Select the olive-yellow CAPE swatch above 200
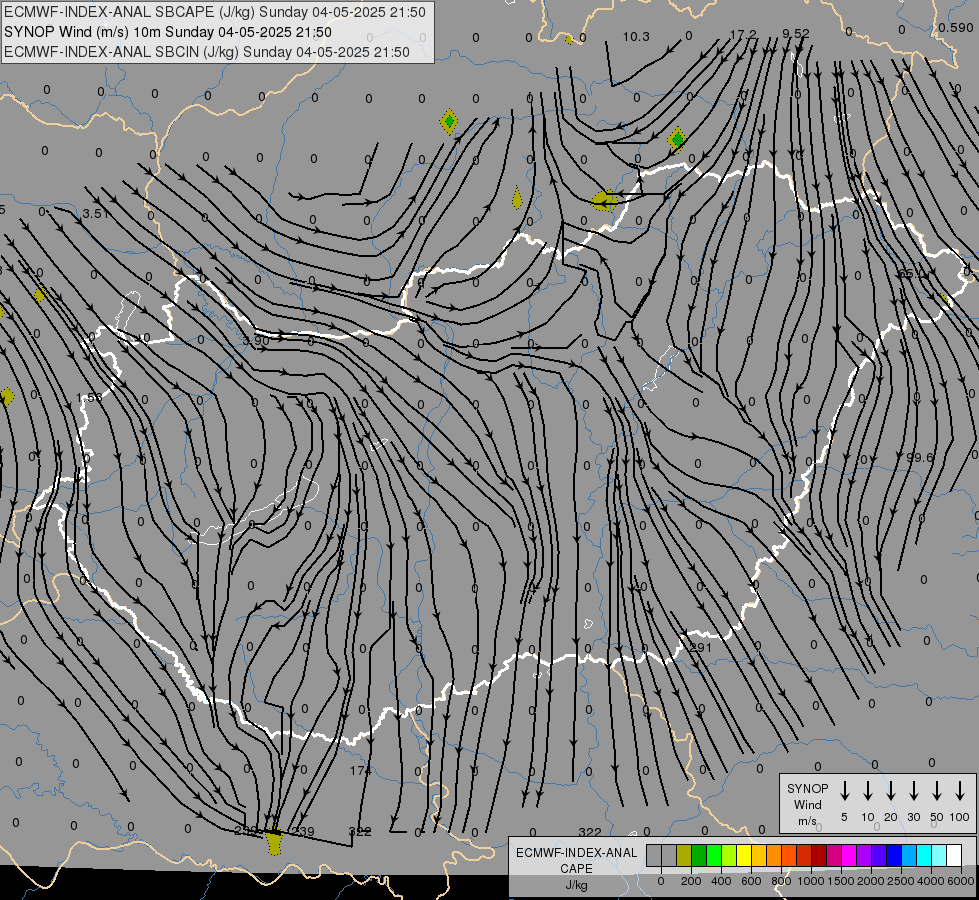The height and width of the screenshot is (900, 979). tap(684, 856)
